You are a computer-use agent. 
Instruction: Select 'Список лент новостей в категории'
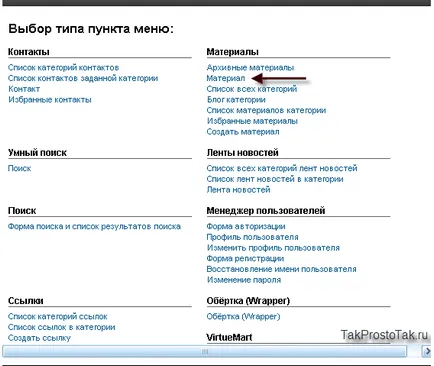point(275,179)
